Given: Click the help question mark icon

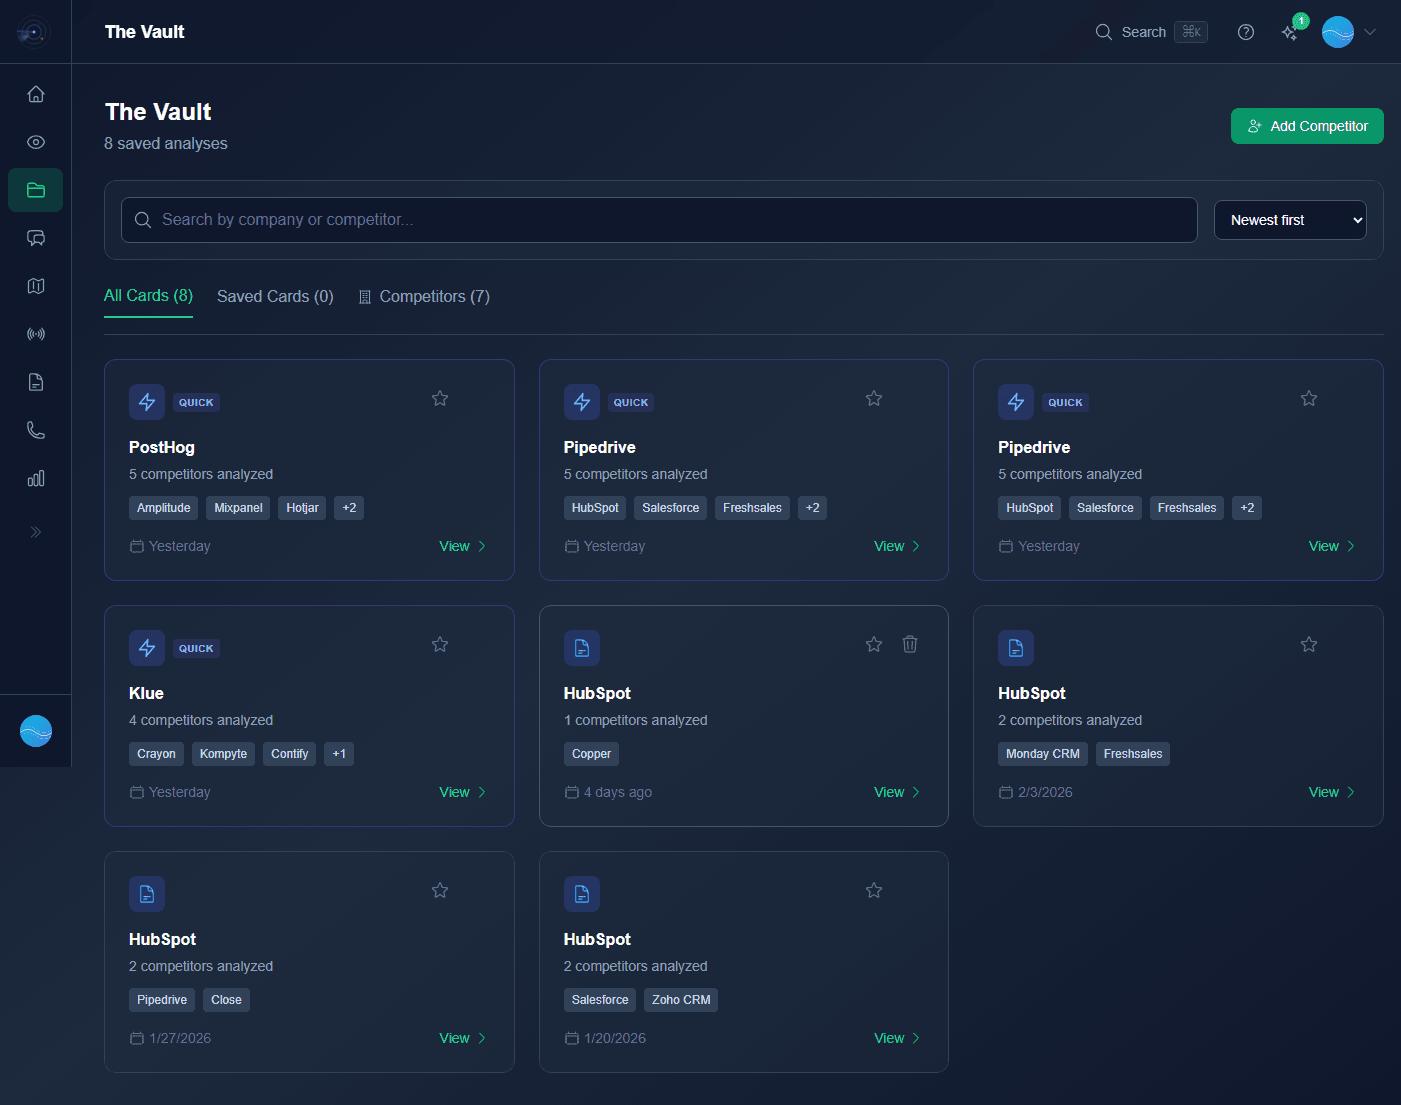Looking at the screenshot, I should pos(1246,32).
